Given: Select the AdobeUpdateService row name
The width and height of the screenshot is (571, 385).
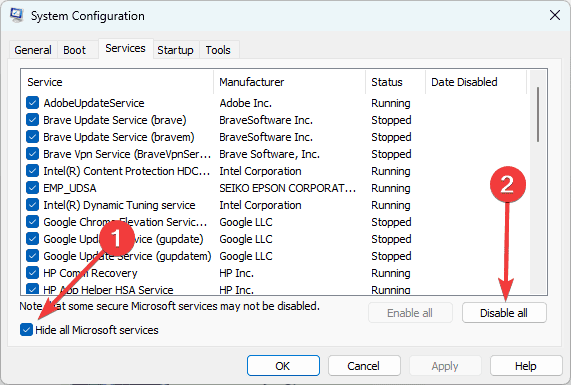Looking at the screenshot, I should 94,103.
